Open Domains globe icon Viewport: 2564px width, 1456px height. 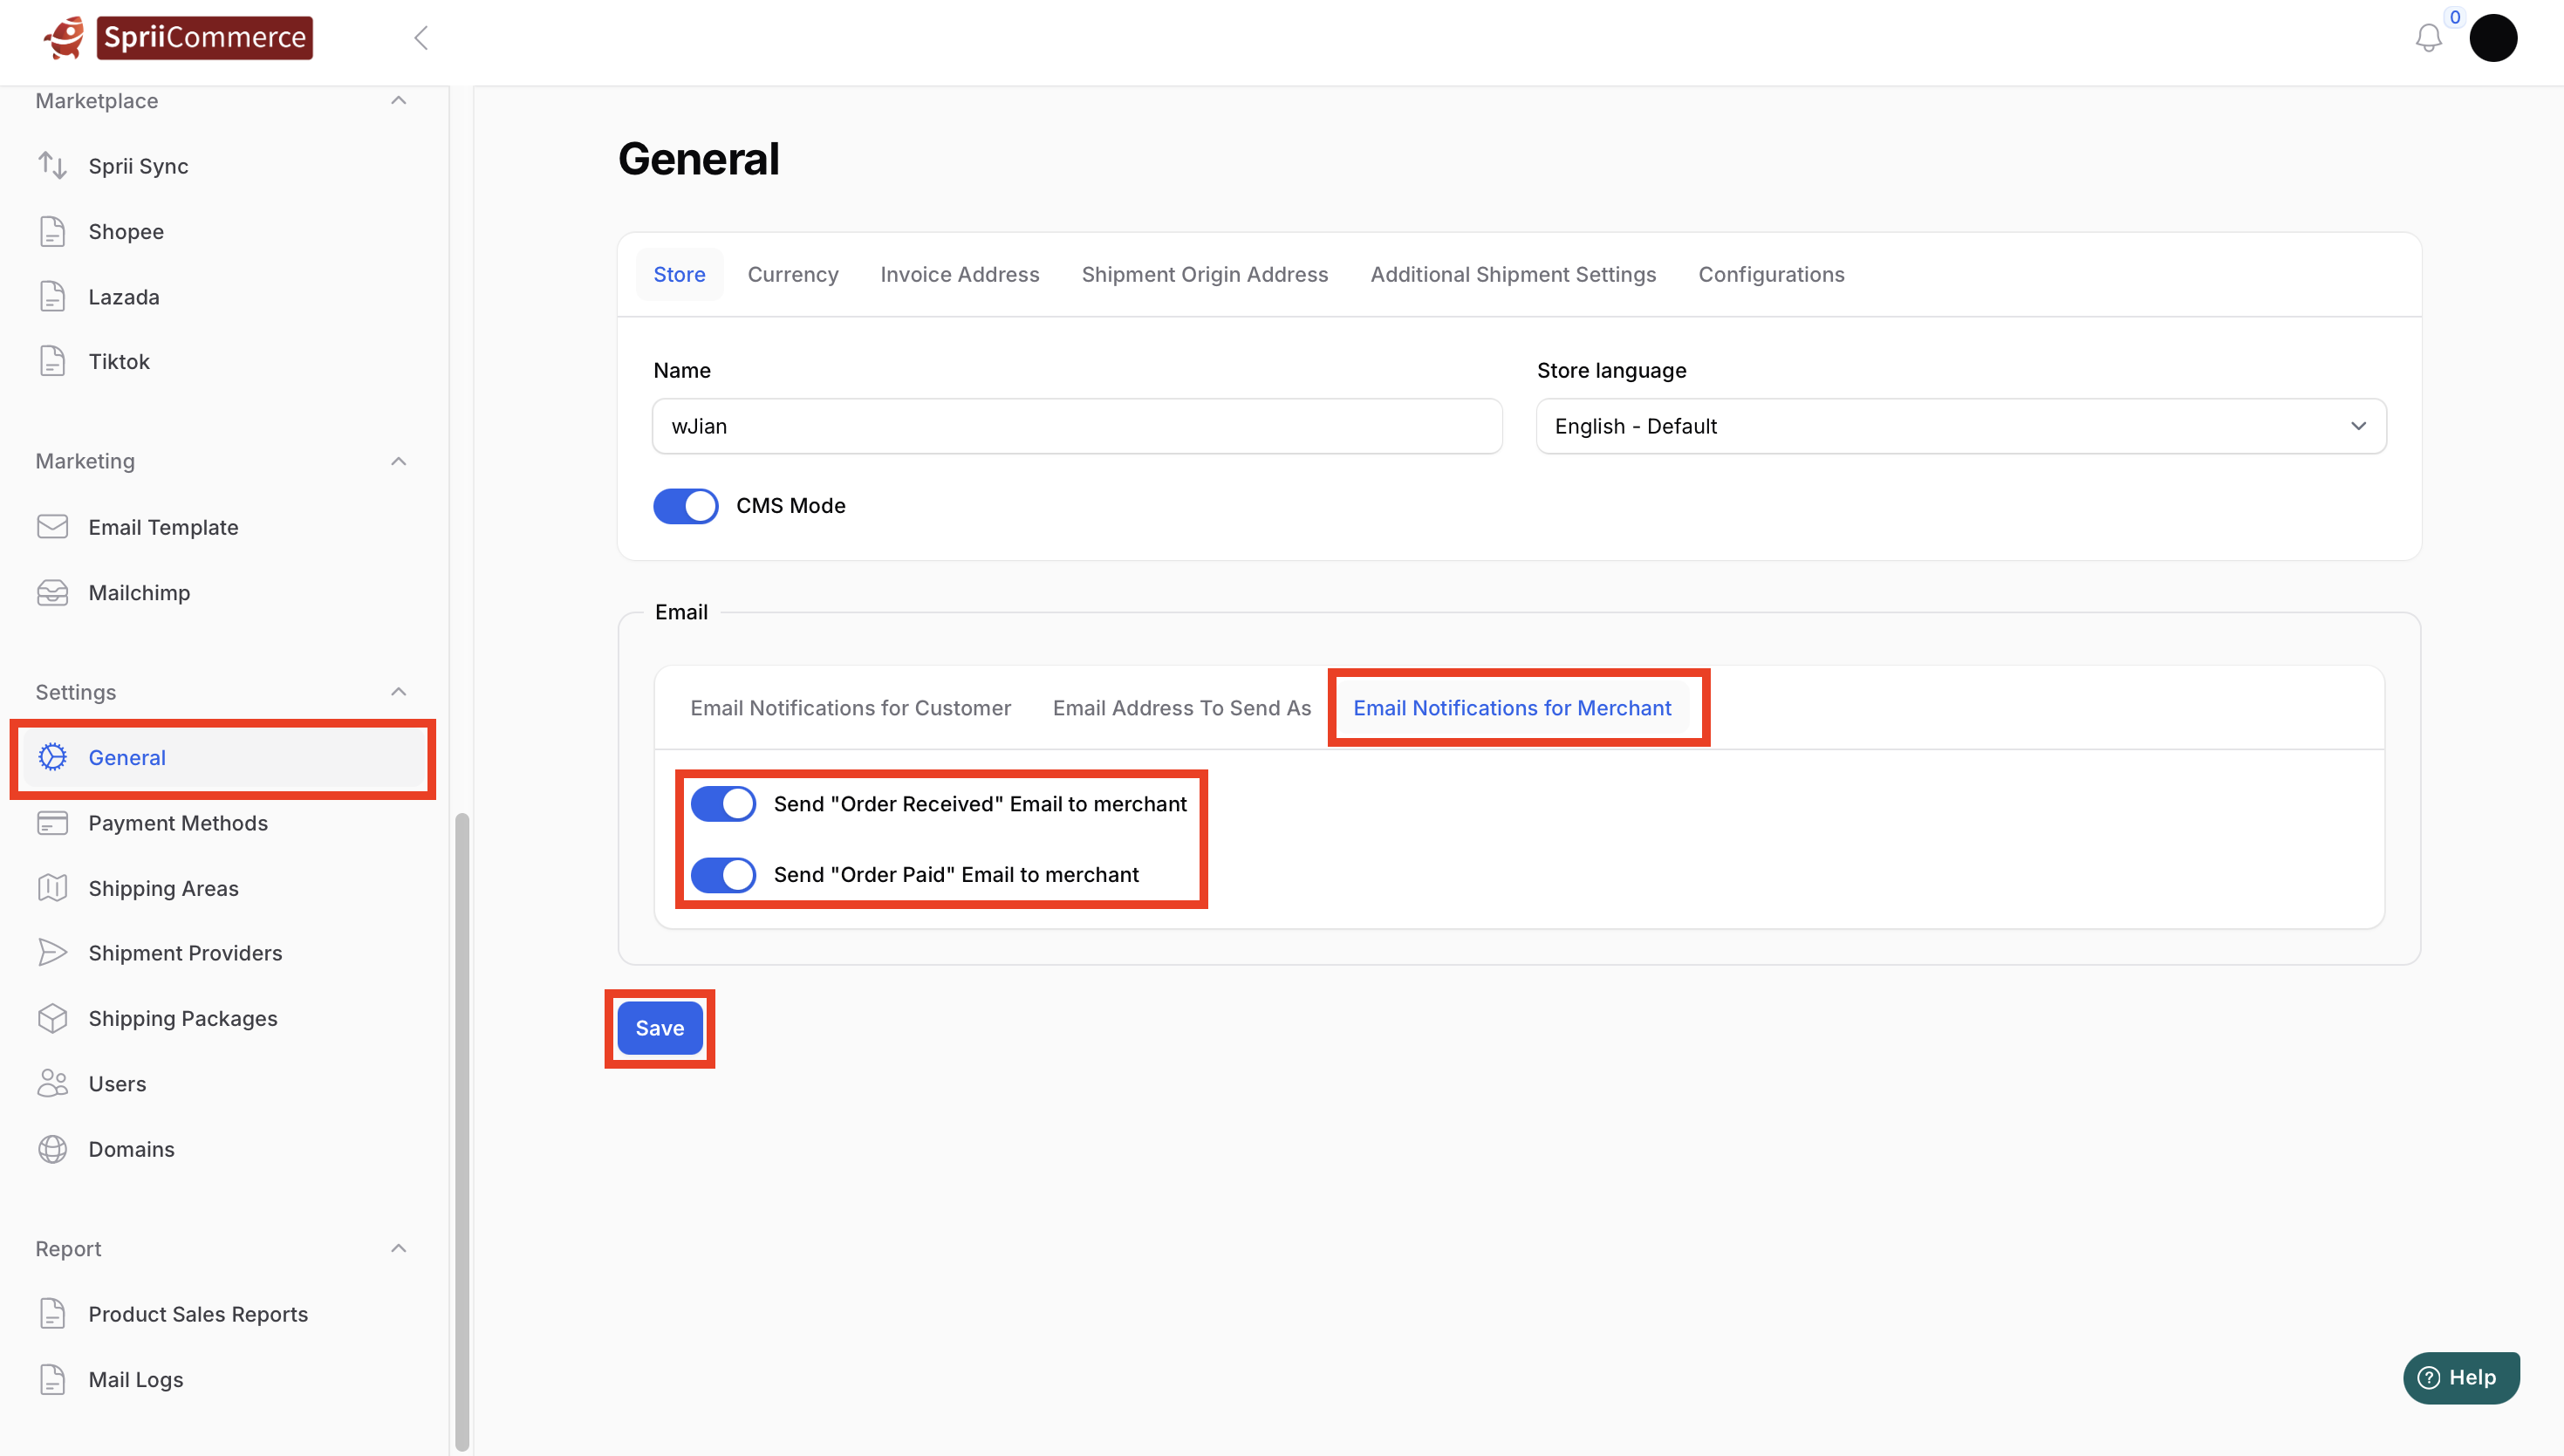(x=52, y=1149)
